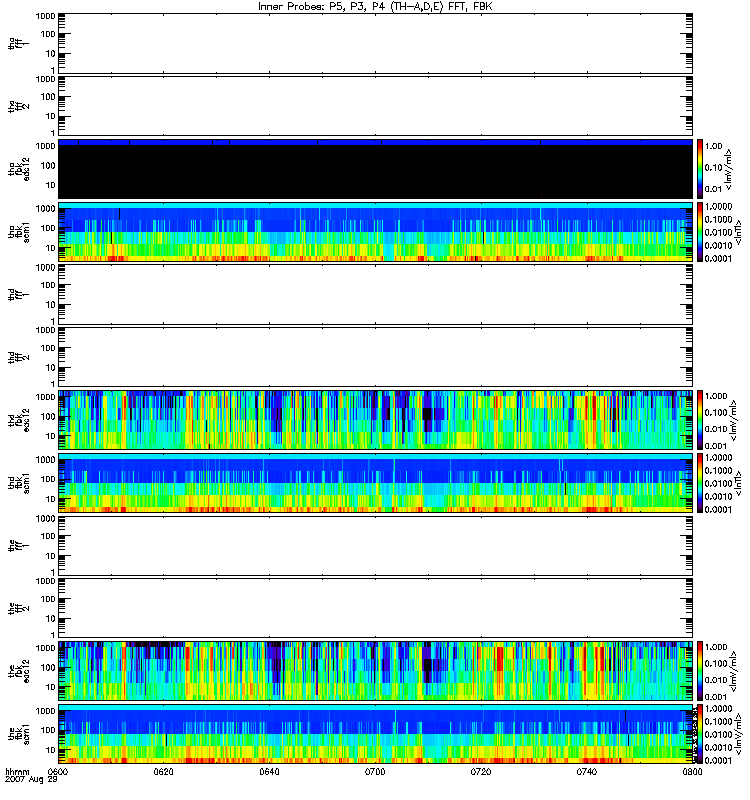Viewport: 750px width, 800px height.
Task: Open the empty the fff 2 panel
Action: pyautogui.click(x=376, y=608)
